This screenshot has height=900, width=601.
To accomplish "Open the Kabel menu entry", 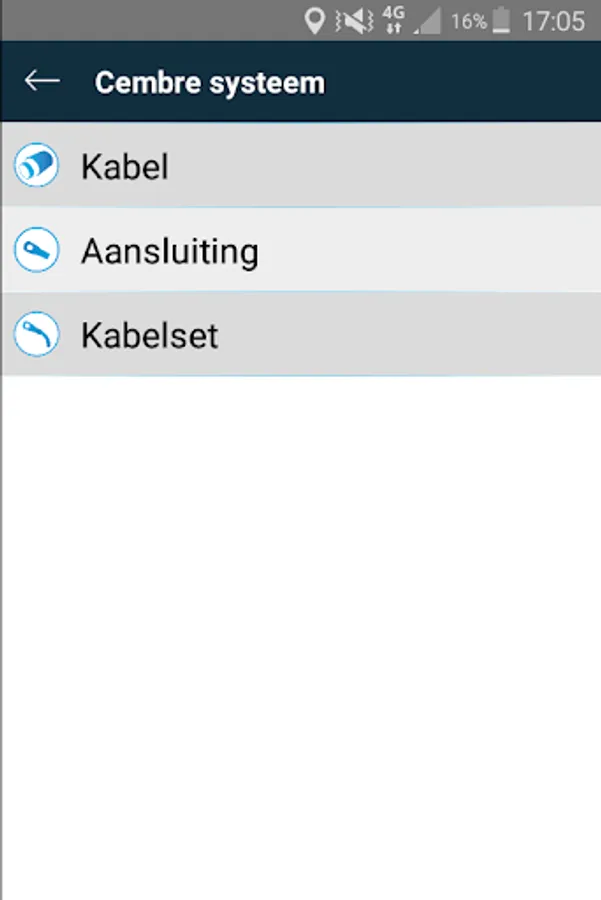I will tap(125, 166).
